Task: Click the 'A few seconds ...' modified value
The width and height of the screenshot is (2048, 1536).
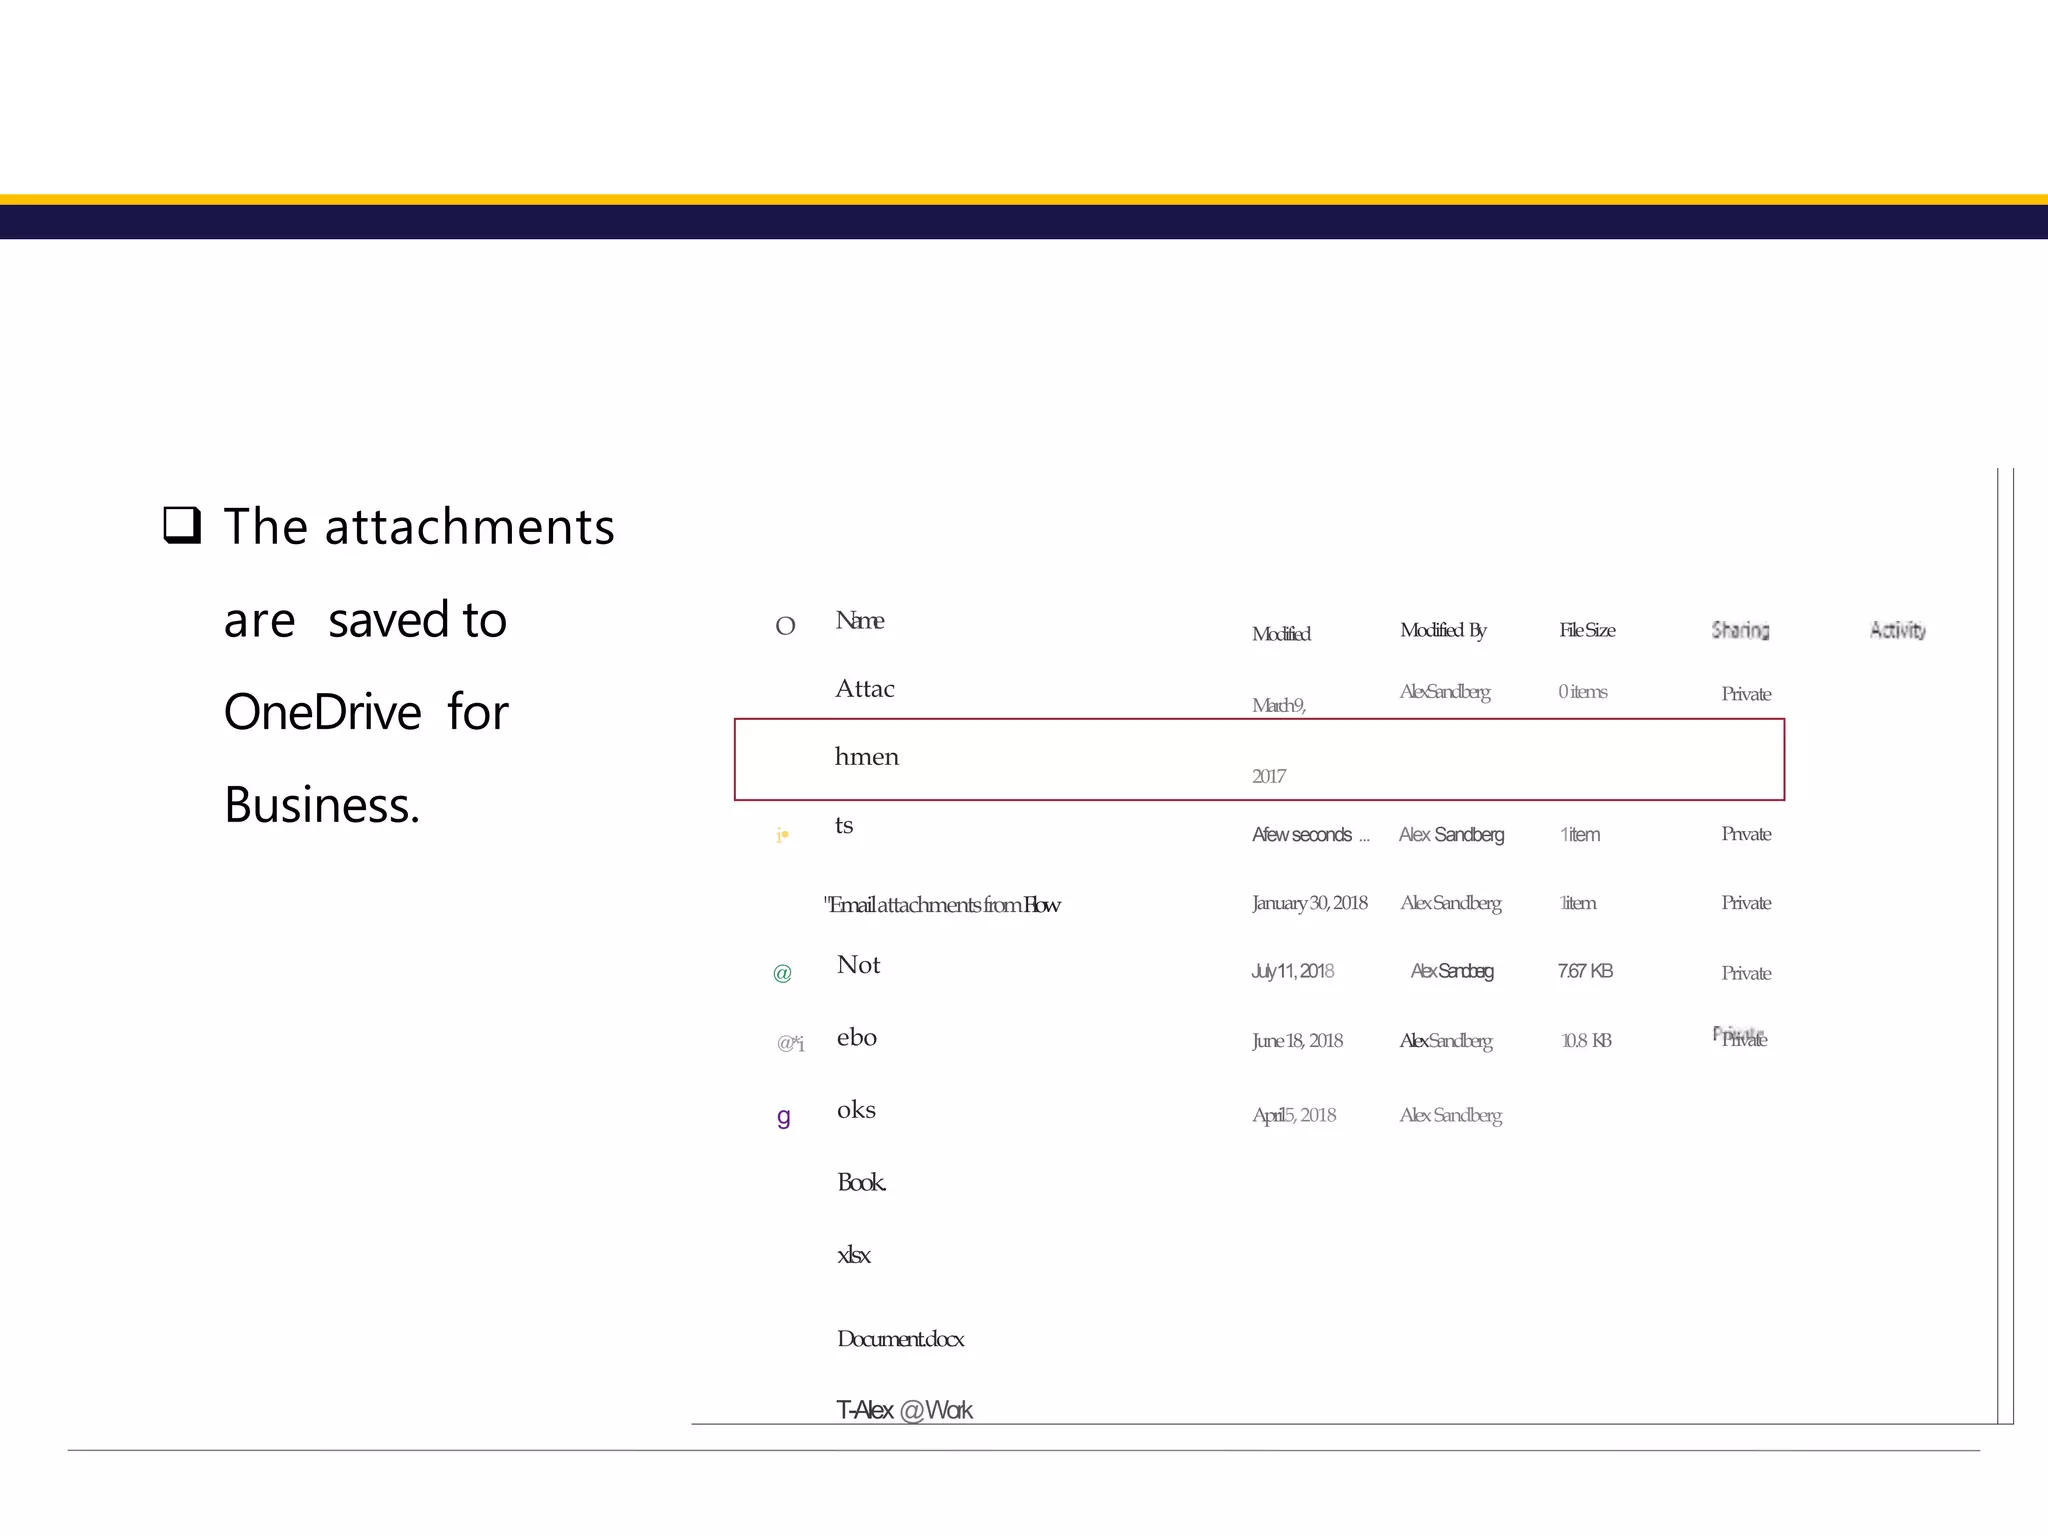Action: pos(1311,835)
